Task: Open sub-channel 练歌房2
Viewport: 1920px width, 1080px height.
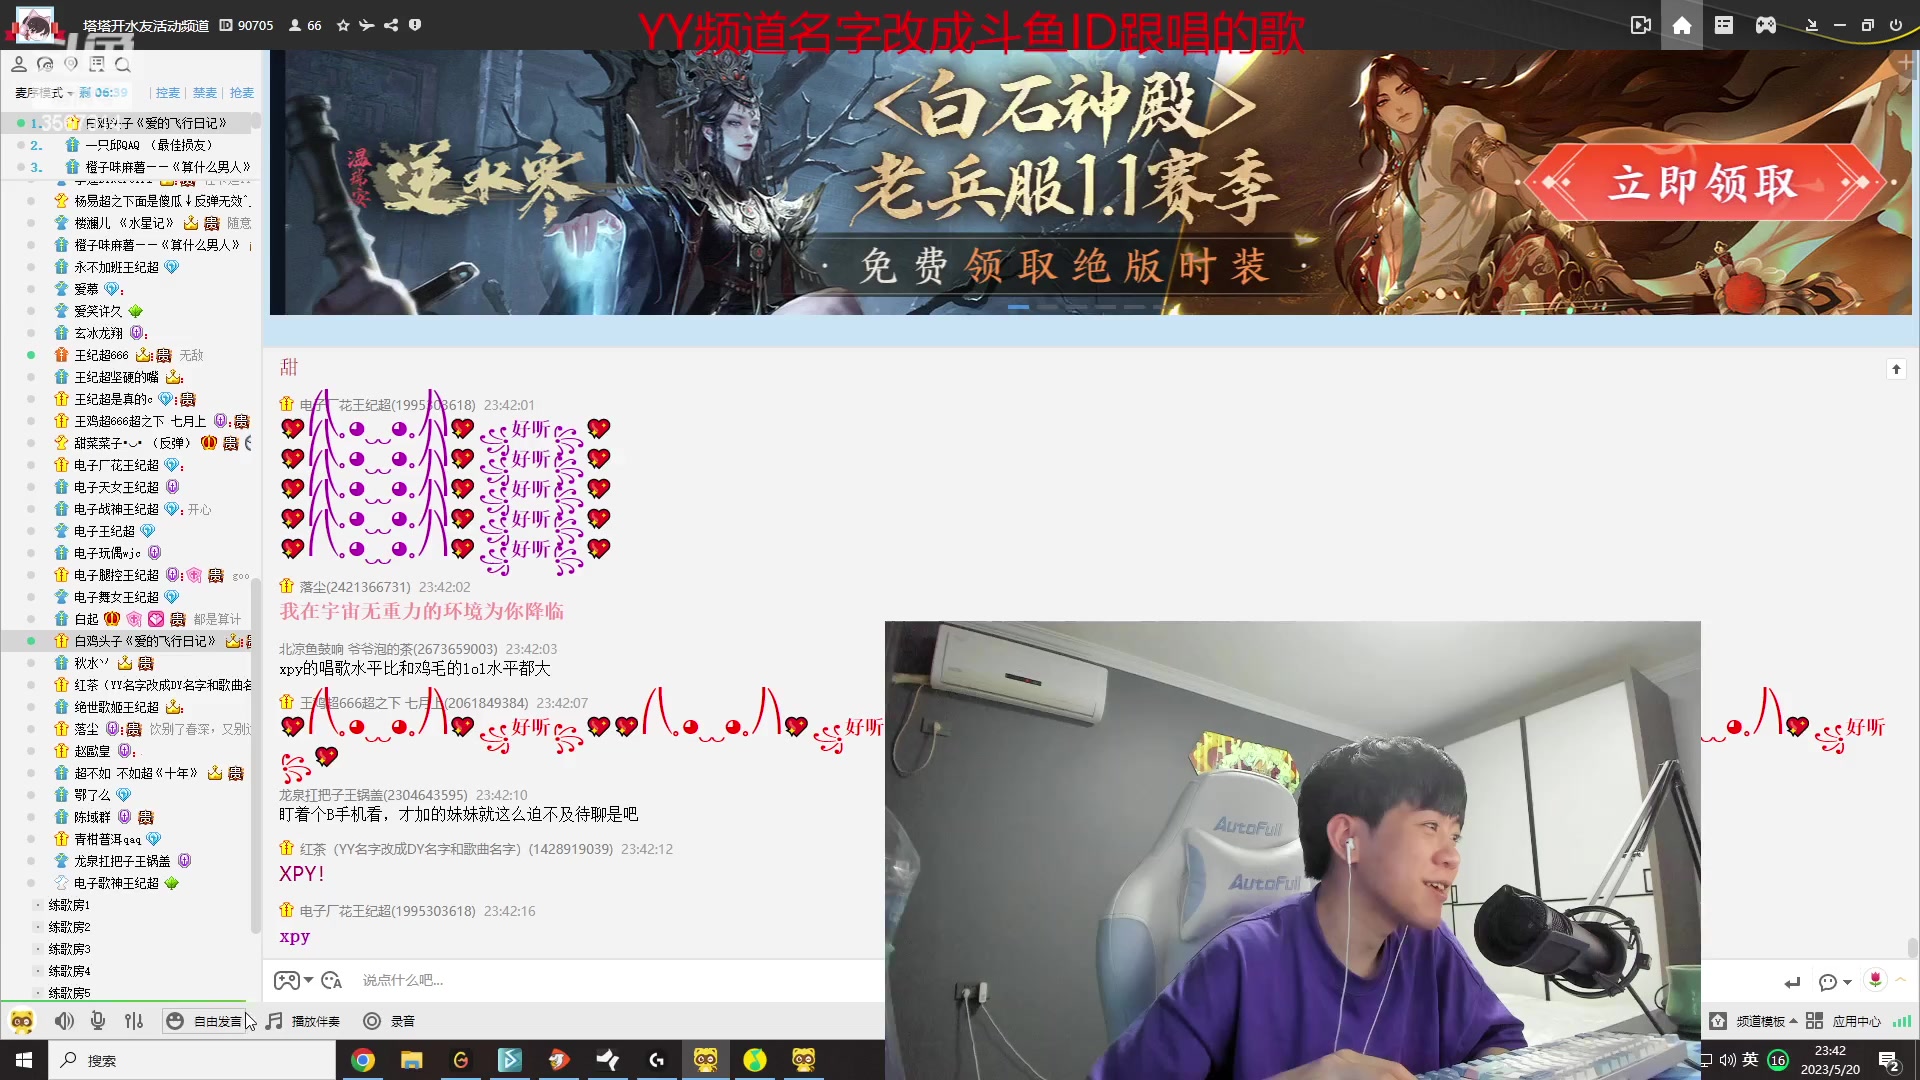Action: click(69, 927)
